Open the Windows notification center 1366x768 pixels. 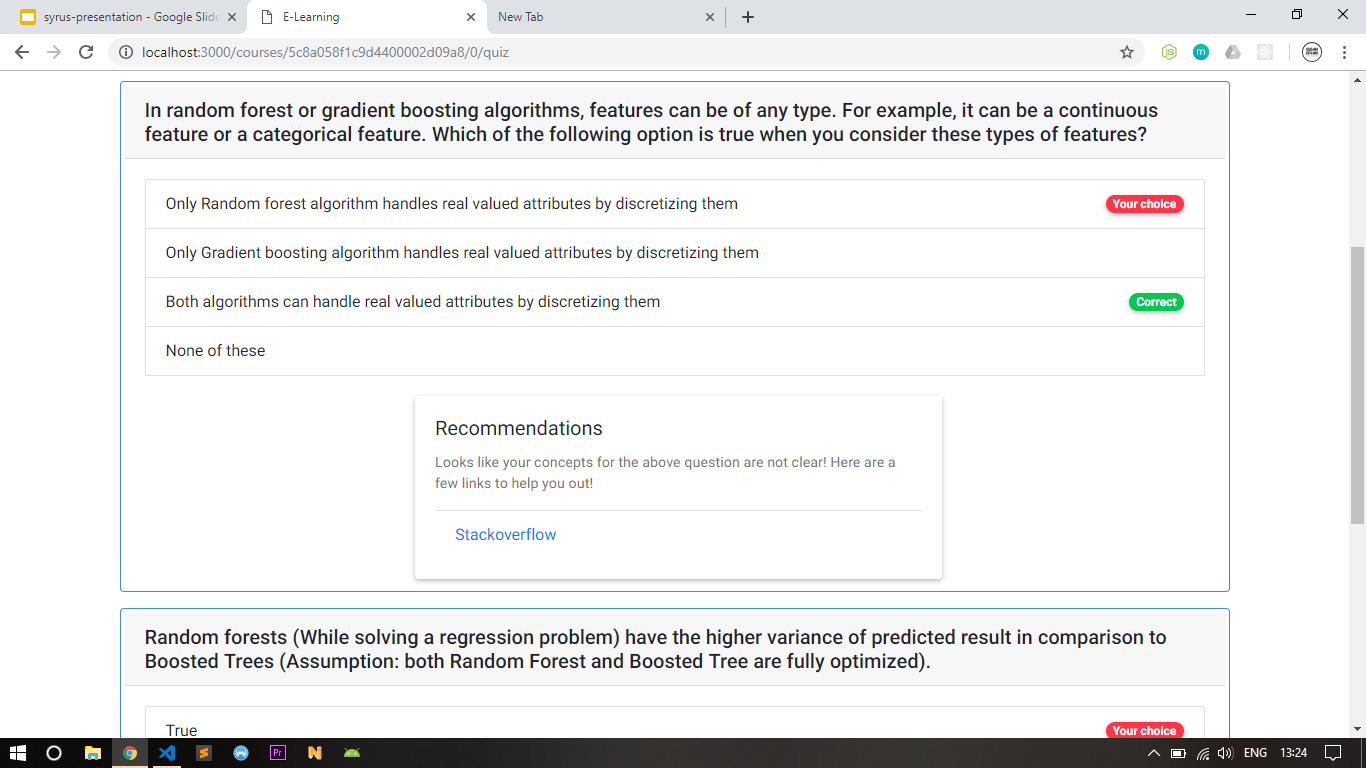pos(1333,753)
